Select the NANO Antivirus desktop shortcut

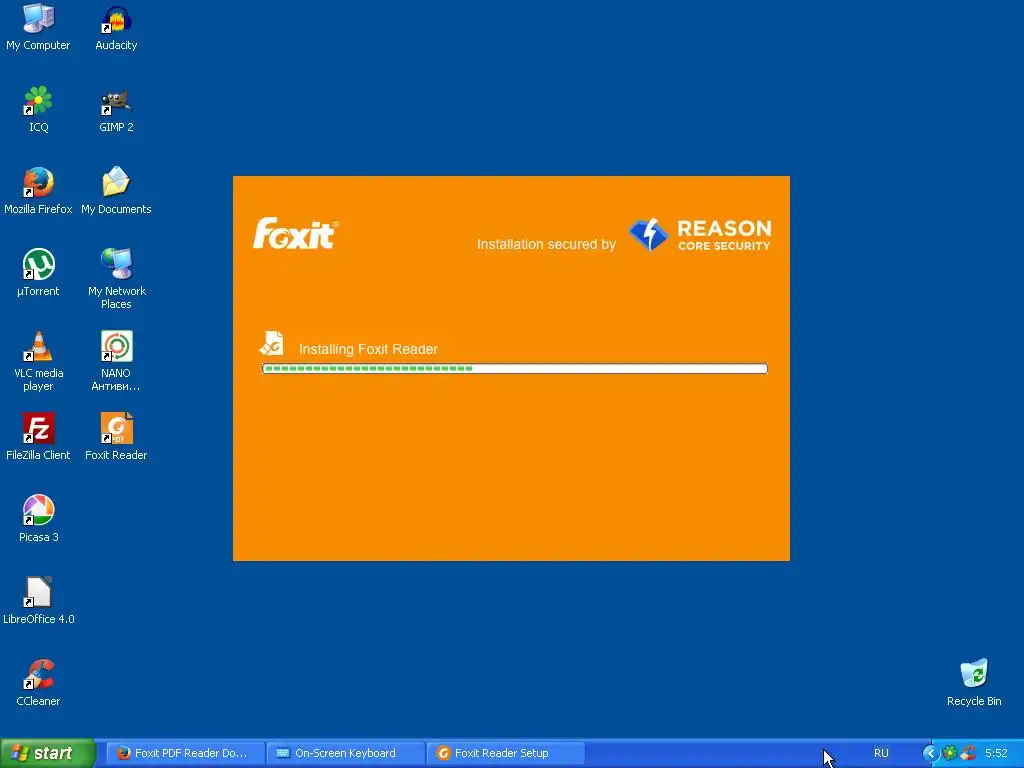[116, 360]
